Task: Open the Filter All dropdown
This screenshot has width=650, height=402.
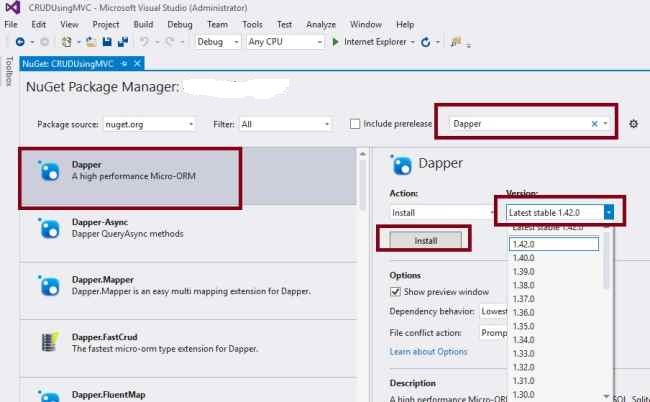Action: click(285, 124)
